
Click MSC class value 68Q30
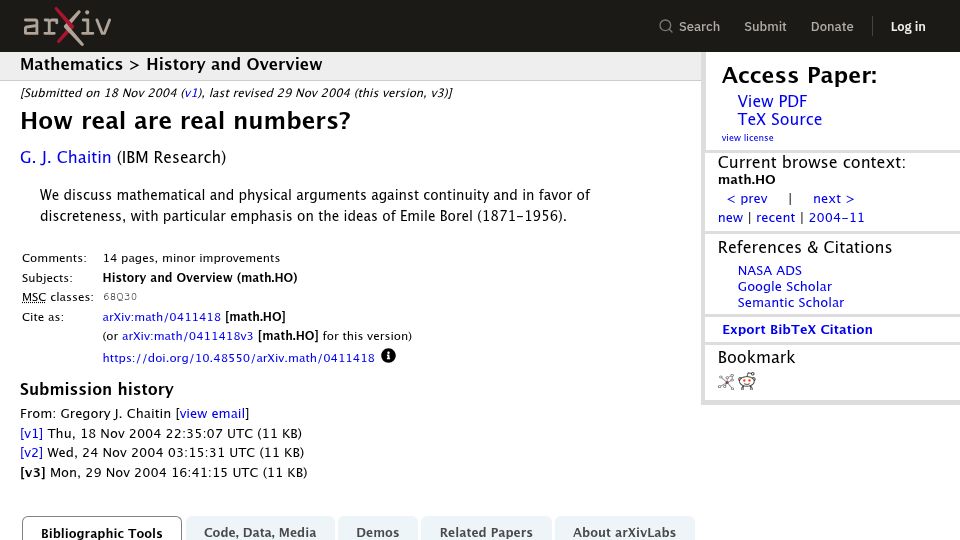click(x=120, y=297)
